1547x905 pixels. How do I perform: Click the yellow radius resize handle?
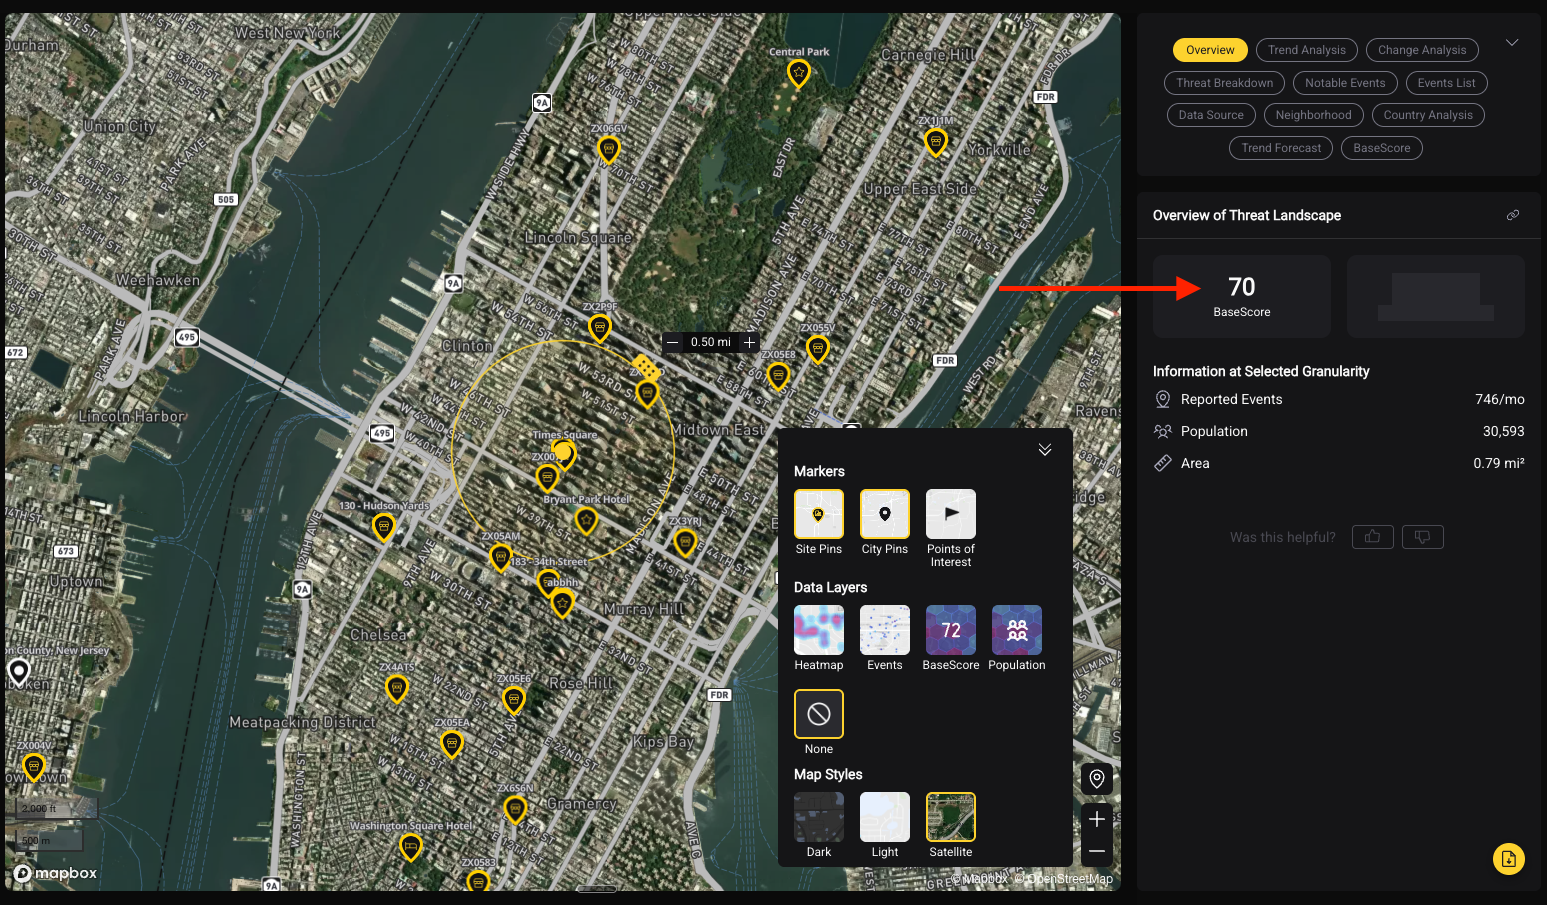click(646, 368)
